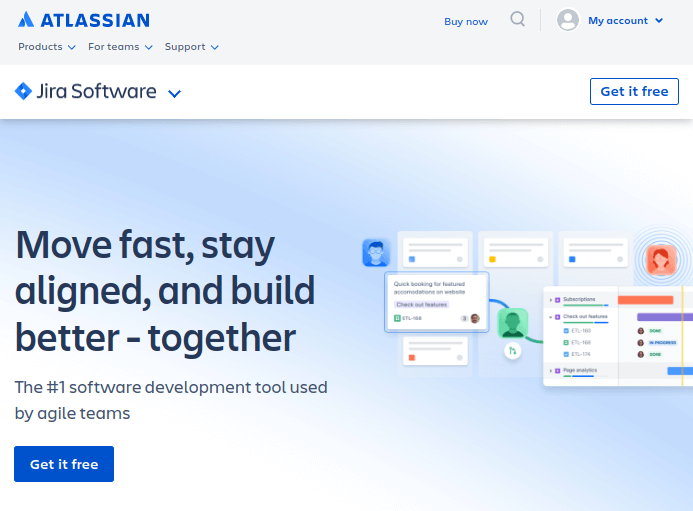Open the Jira Software product dropdown chevron
This screenshot has height=511, width=693.
coord(174,93)
